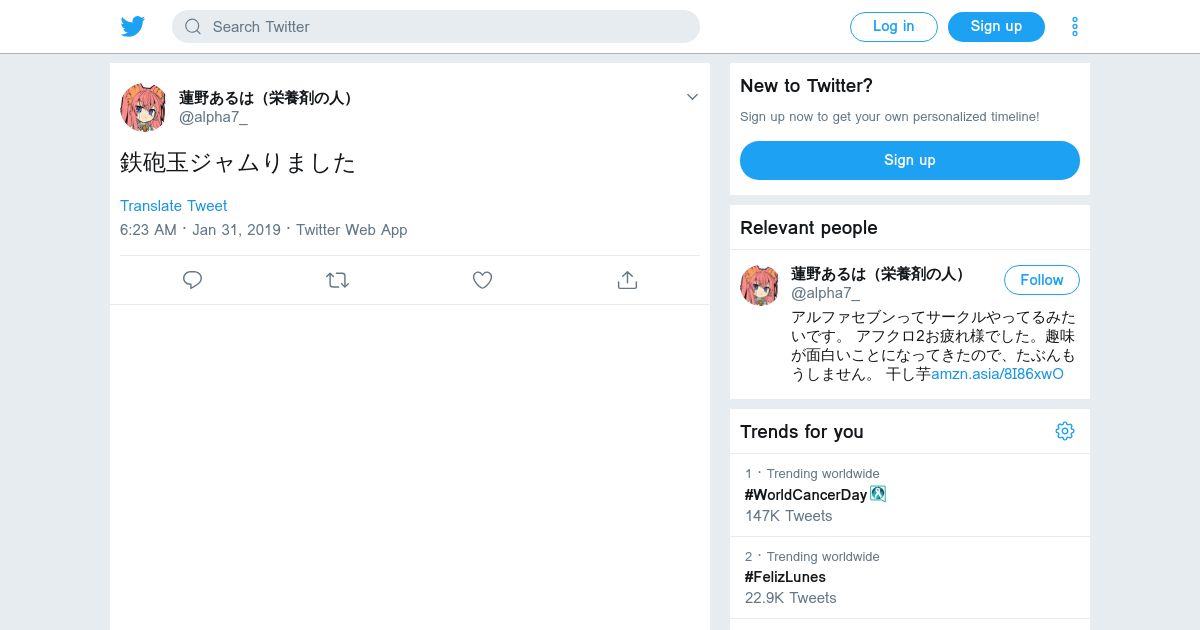Click tweet author's avatar thumbnail
1200x630 pixels.
143,108
